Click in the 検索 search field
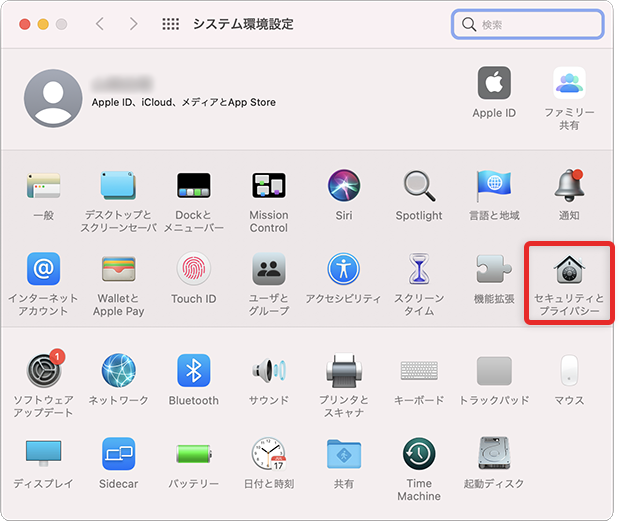The width and height of the screenshot is (620, 521). pos(528,24)
